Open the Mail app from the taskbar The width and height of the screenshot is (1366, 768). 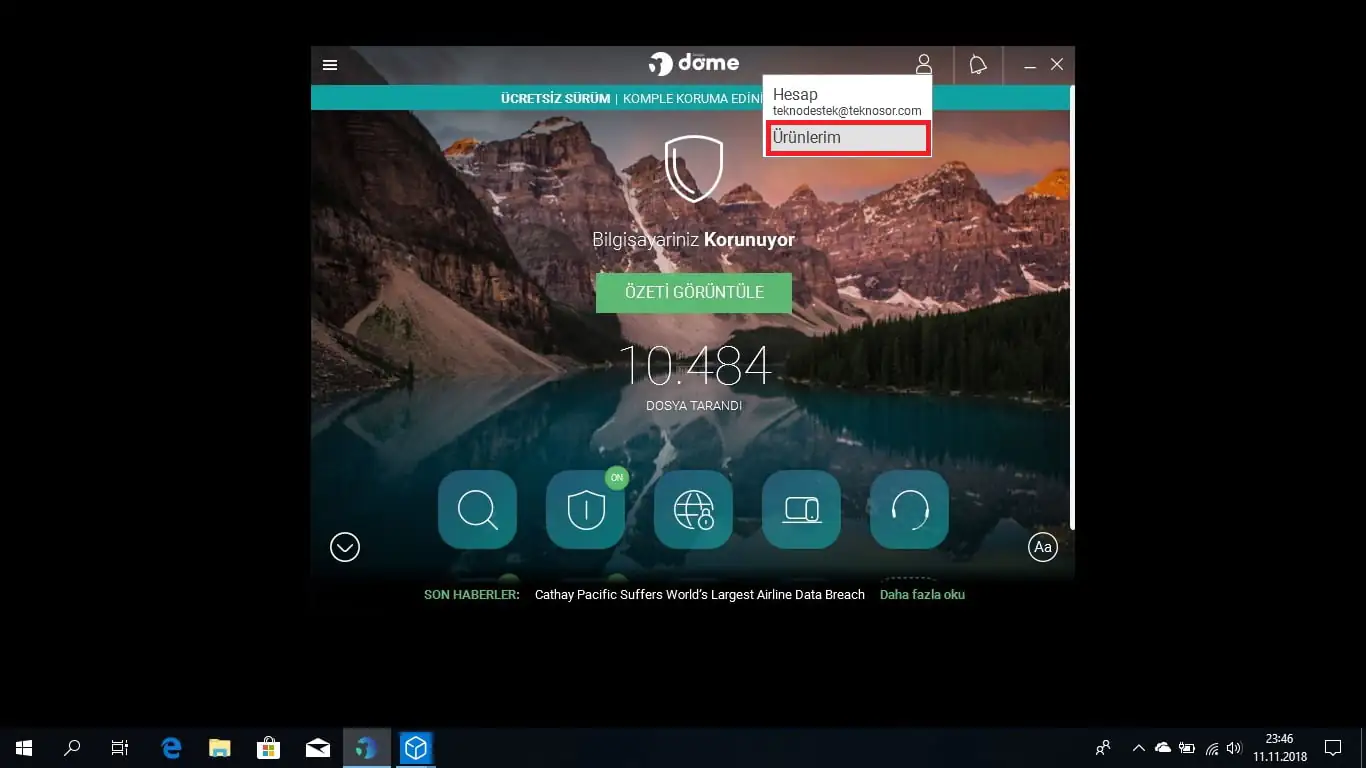click(x=318, y=748)
